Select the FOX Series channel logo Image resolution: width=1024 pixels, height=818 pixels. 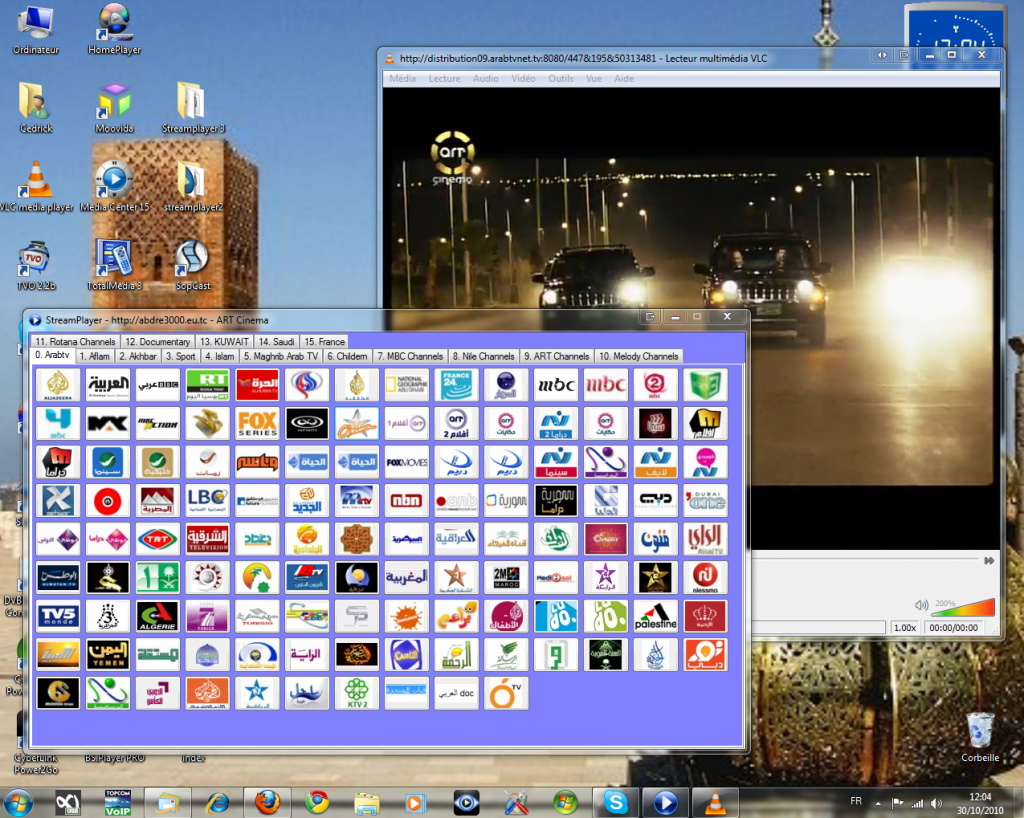(x=257, y=423)
